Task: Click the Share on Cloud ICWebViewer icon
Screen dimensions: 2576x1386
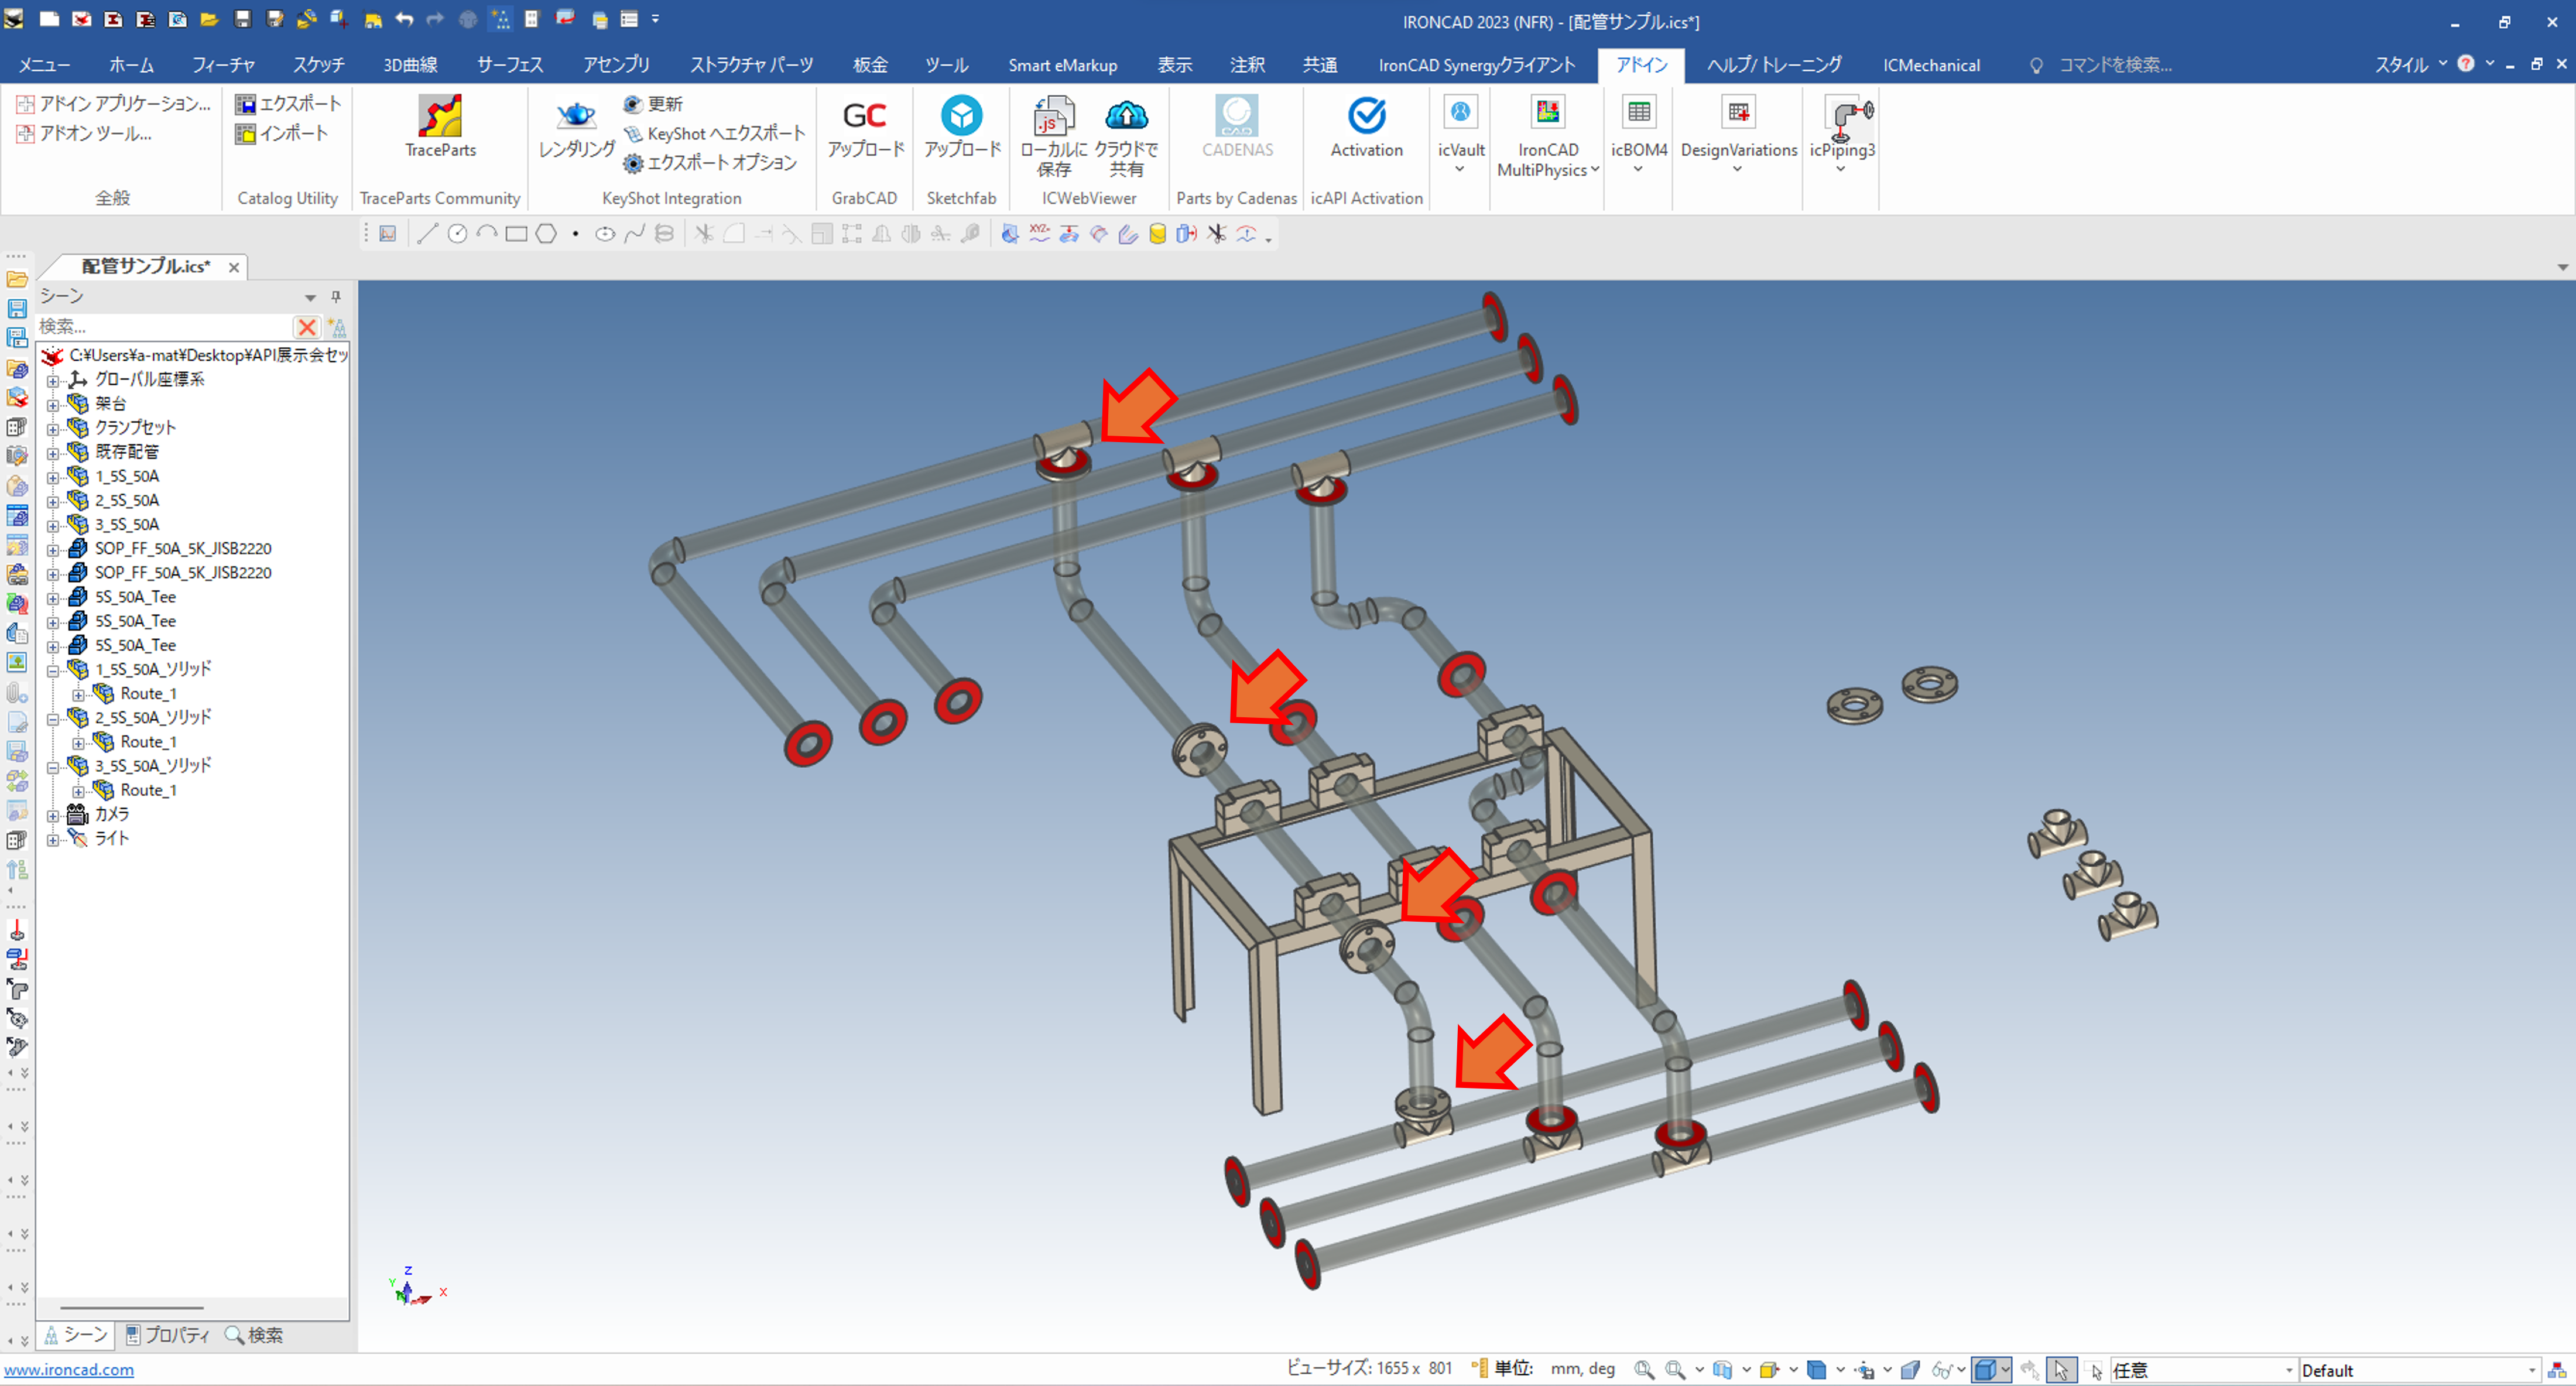Action: (x=1126, y=116)
